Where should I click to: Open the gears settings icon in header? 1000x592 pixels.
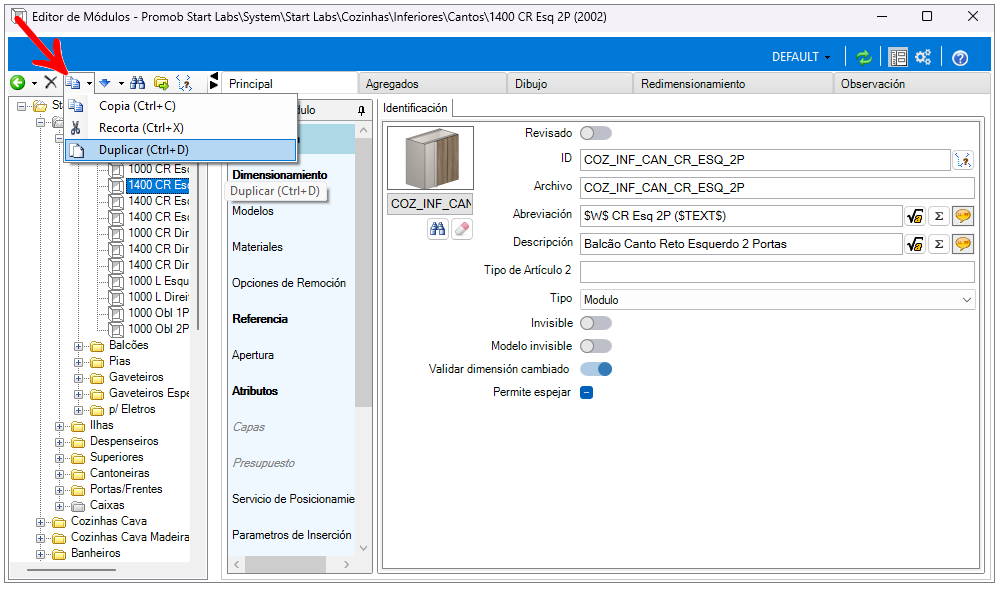pos(924,57)
